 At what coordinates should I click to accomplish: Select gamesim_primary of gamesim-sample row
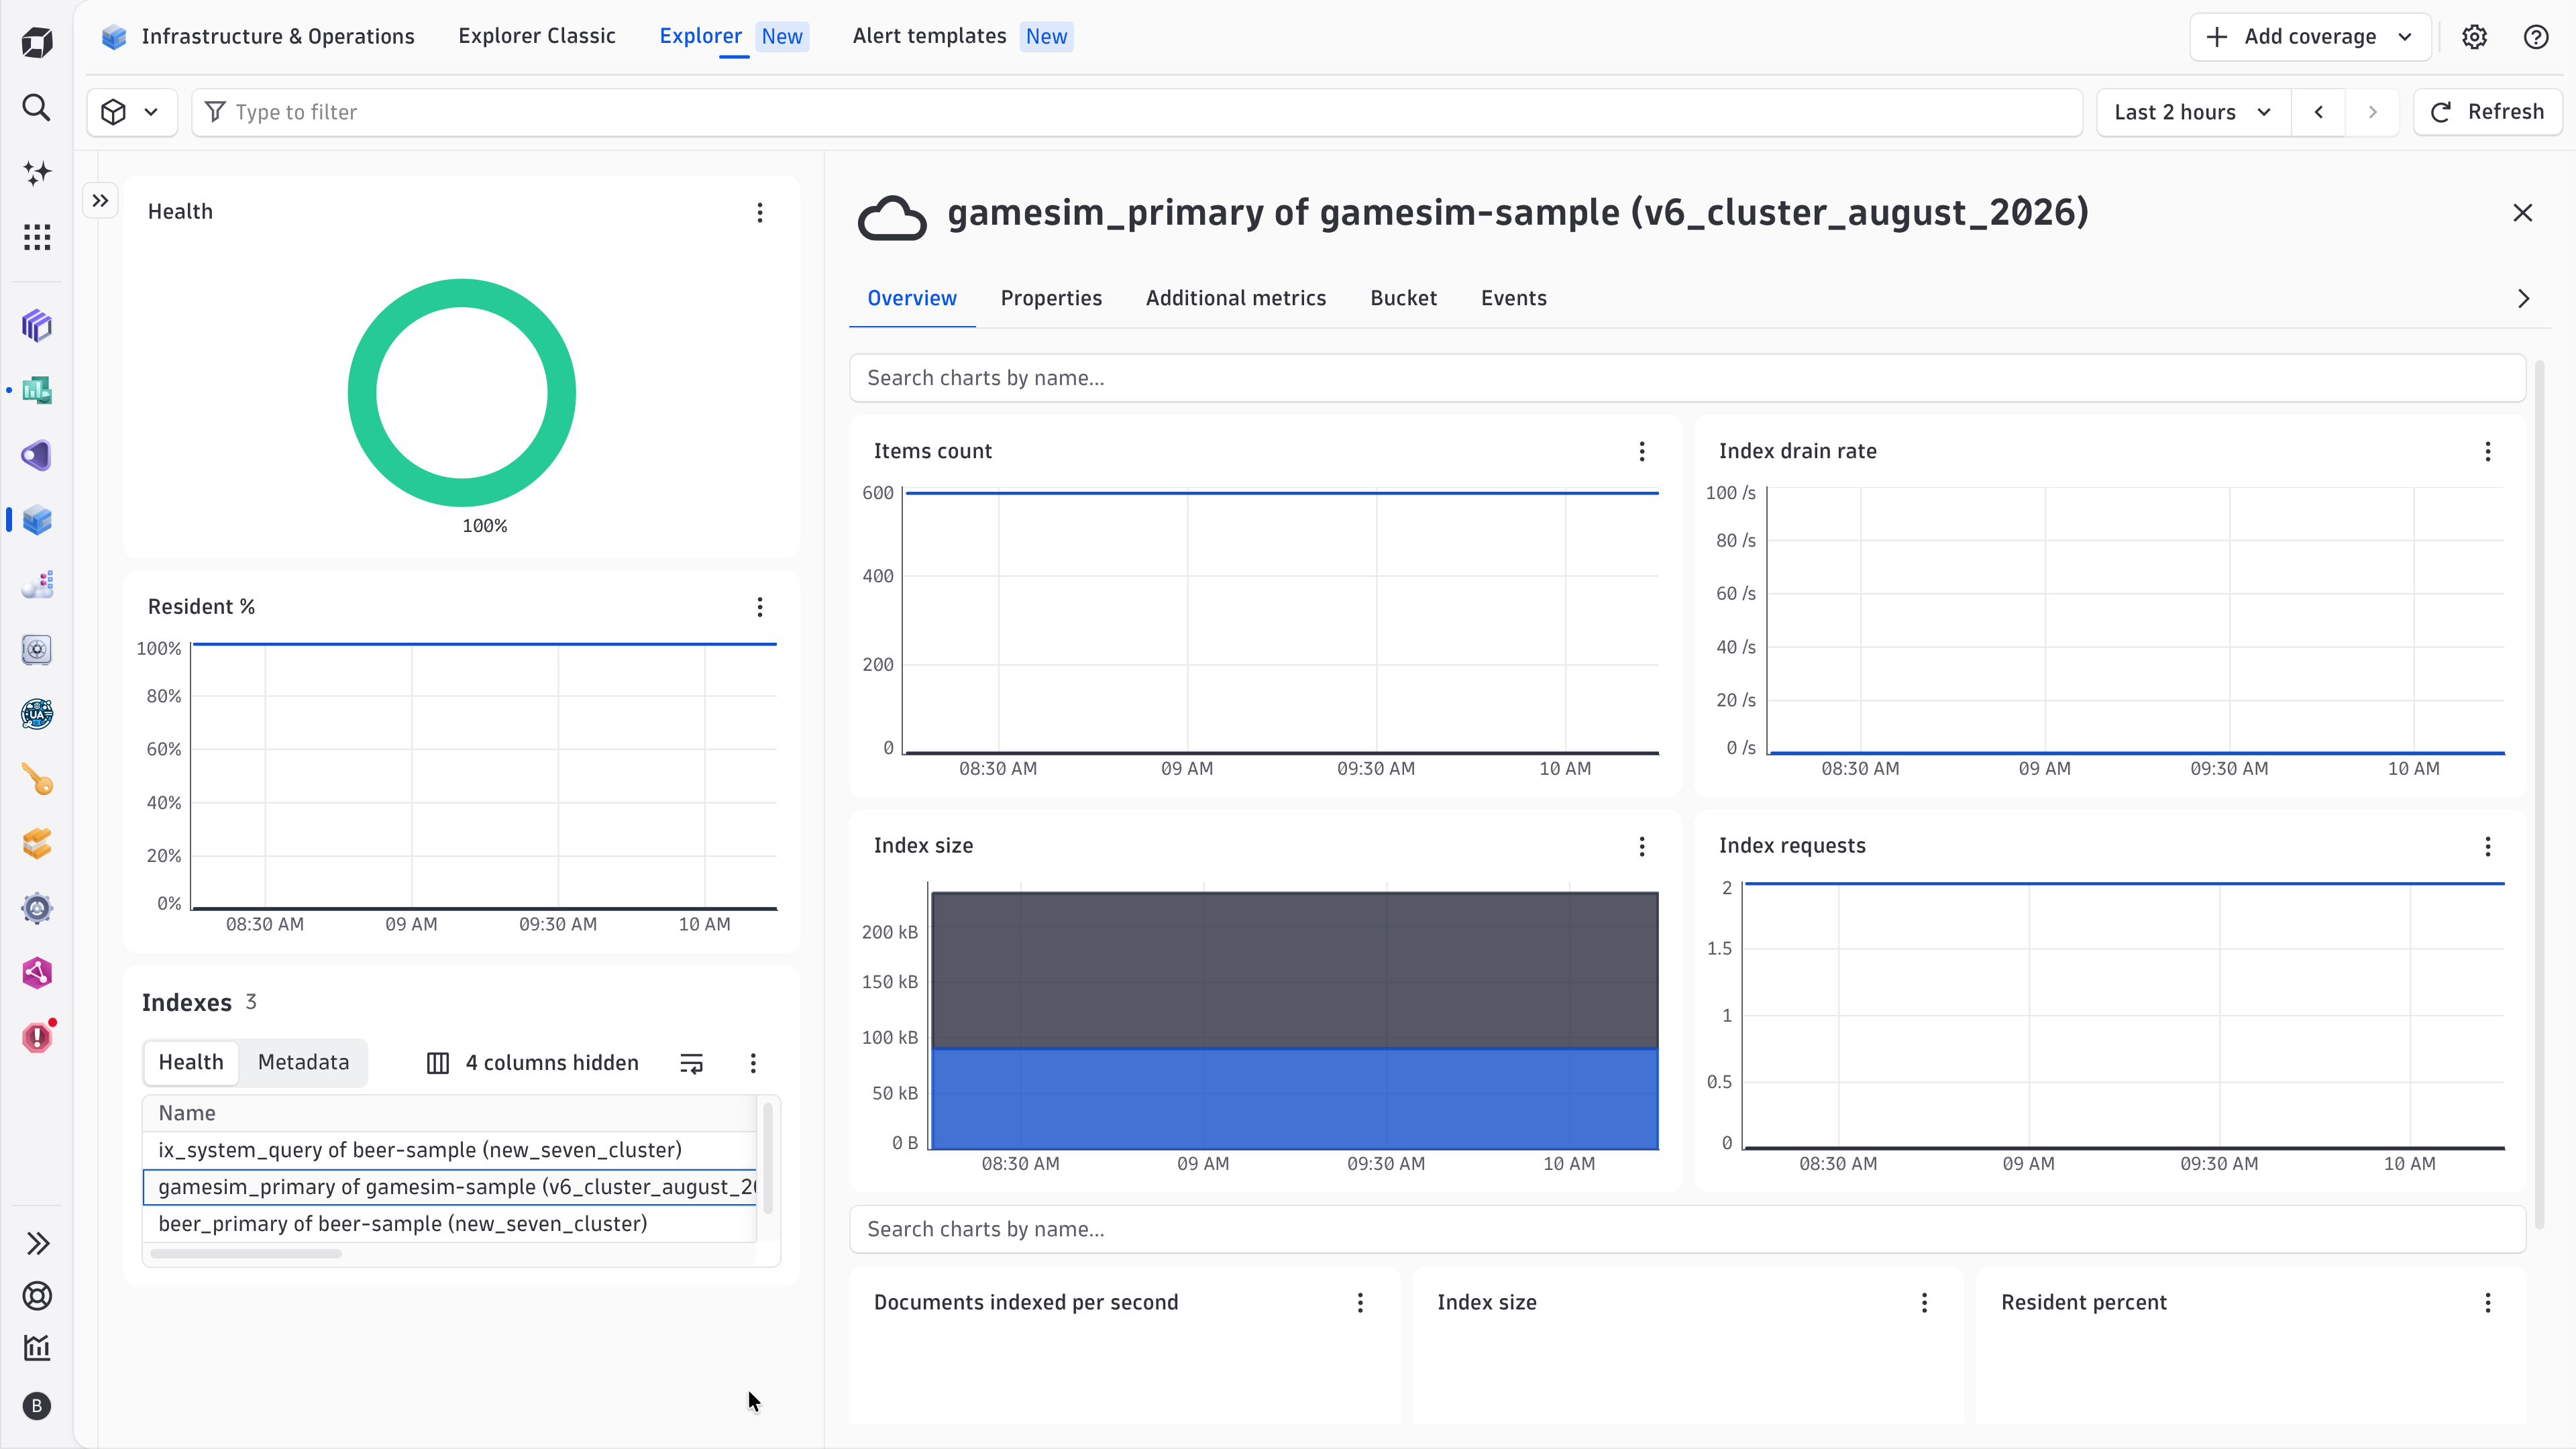coord(450,1187)
